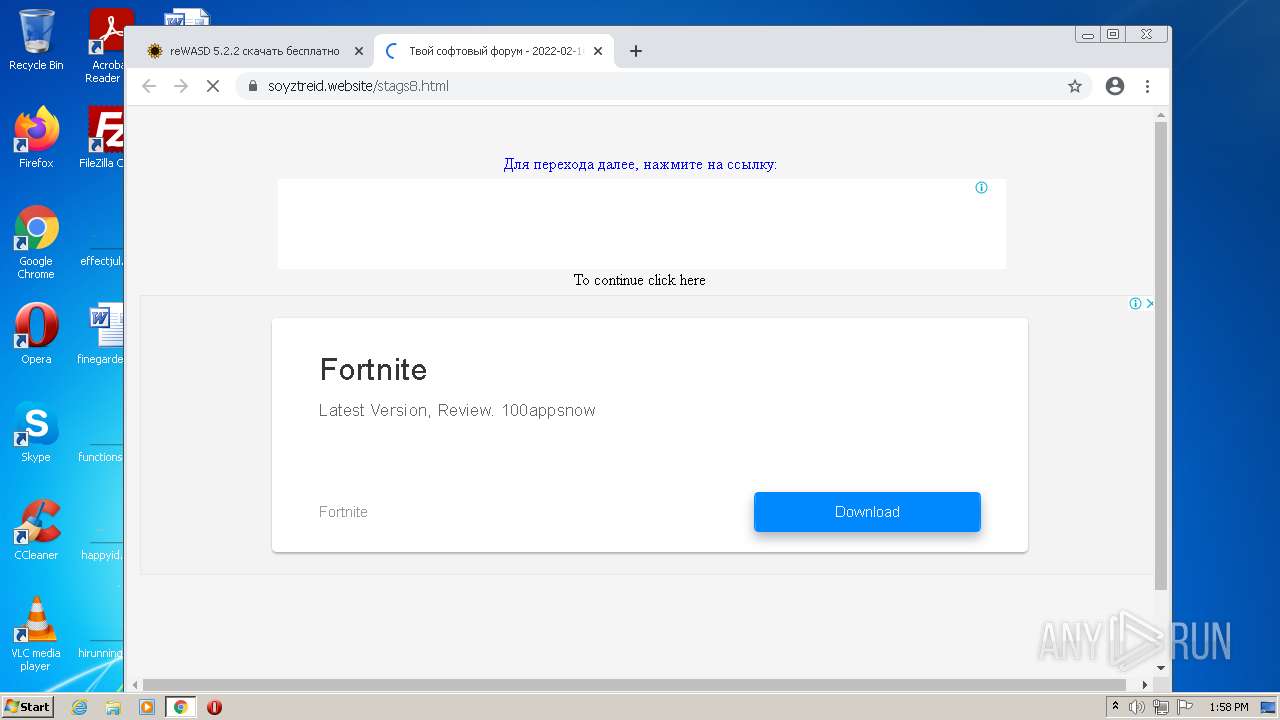
Task: Click the scroll down arrow of the page
Action: [1161, 667]
